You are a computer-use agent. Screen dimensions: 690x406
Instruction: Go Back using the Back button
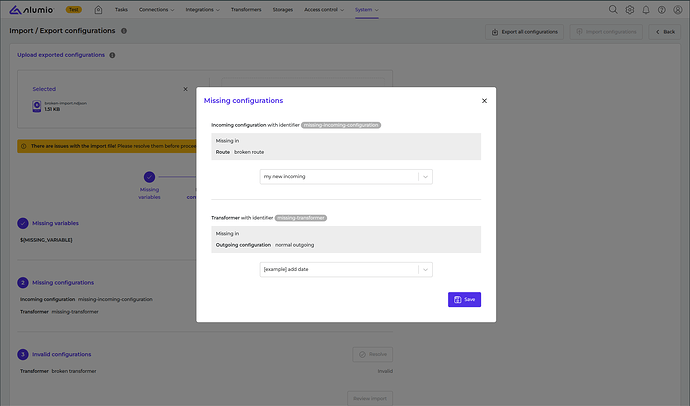tap(664, 32)
